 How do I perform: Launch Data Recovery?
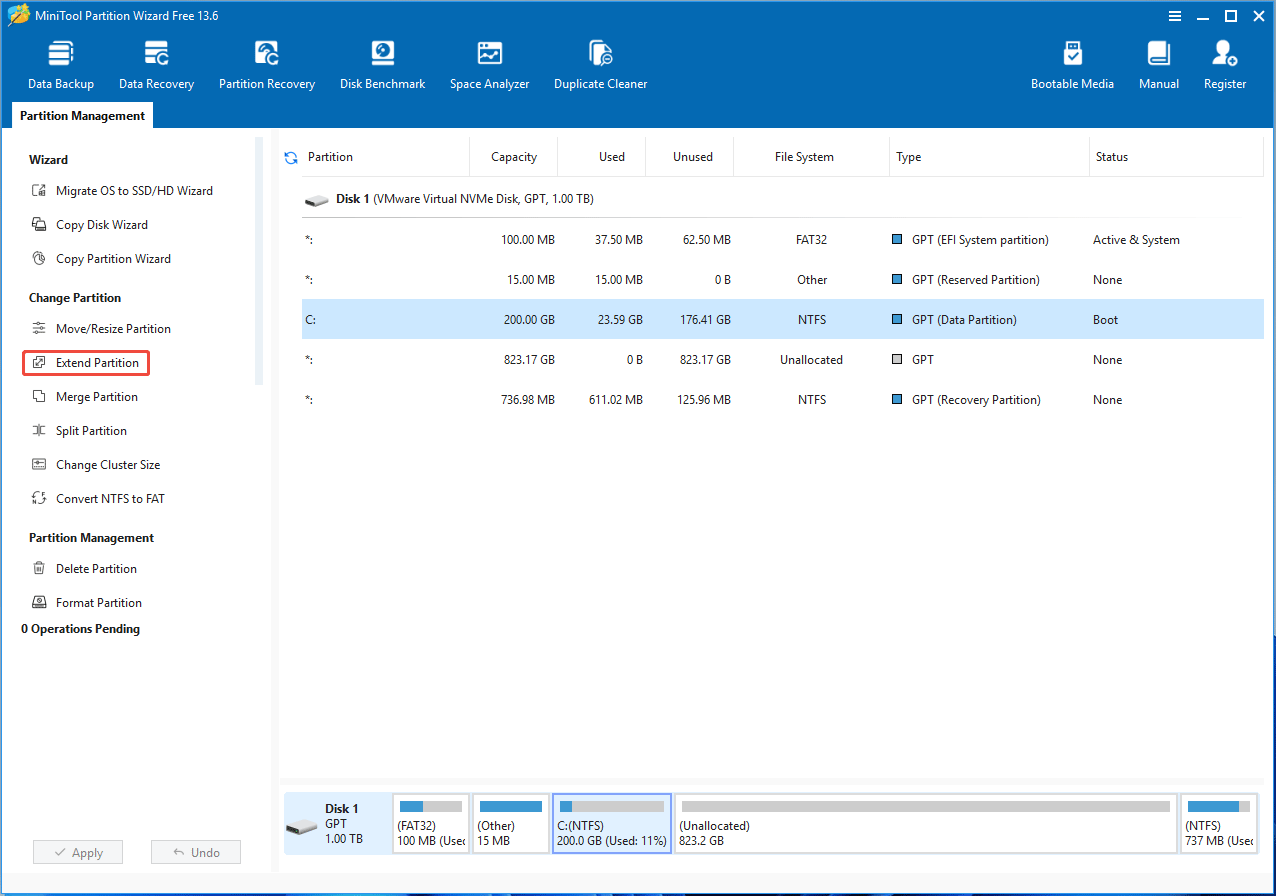point(156,62)
